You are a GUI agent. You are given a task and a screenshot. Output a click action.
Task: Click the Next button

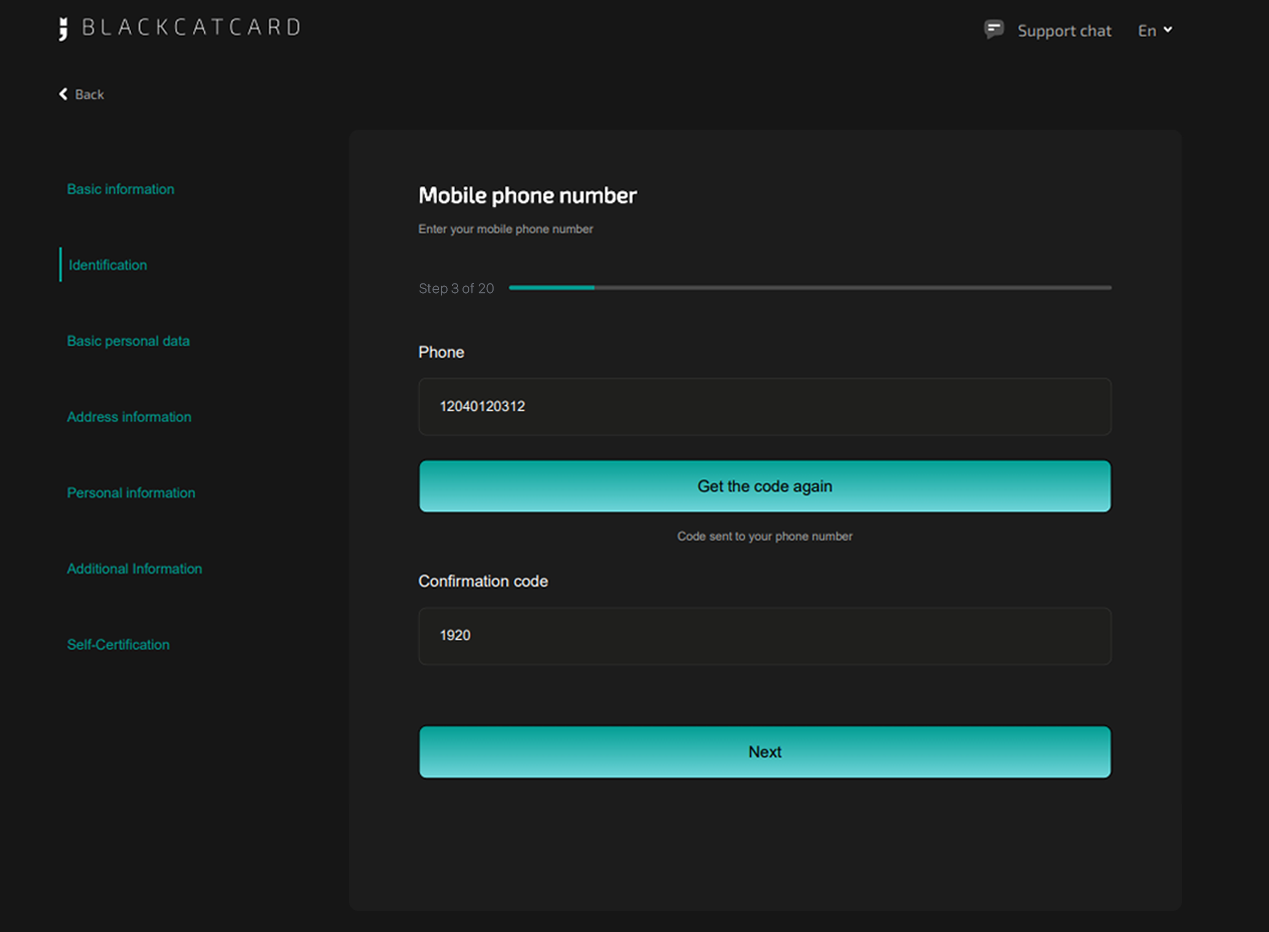point(765,752)
